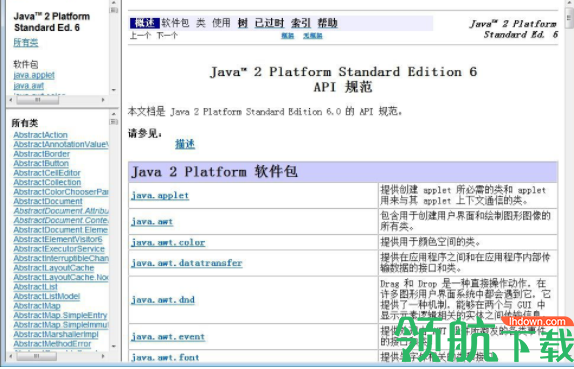The height and width of the screenshot is (369, 574).
Task: Open the AbstractAction class link
Action: pyautogui.click(x=40, y=135)
